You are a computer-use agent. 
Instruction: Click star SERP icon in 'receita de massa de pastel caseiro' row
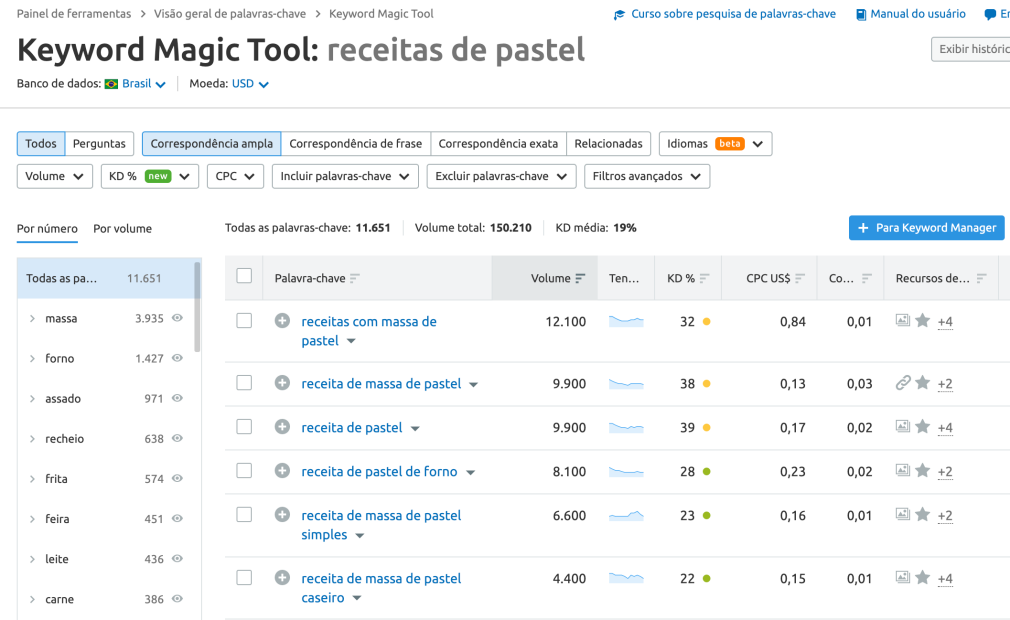tap(922, 577)
